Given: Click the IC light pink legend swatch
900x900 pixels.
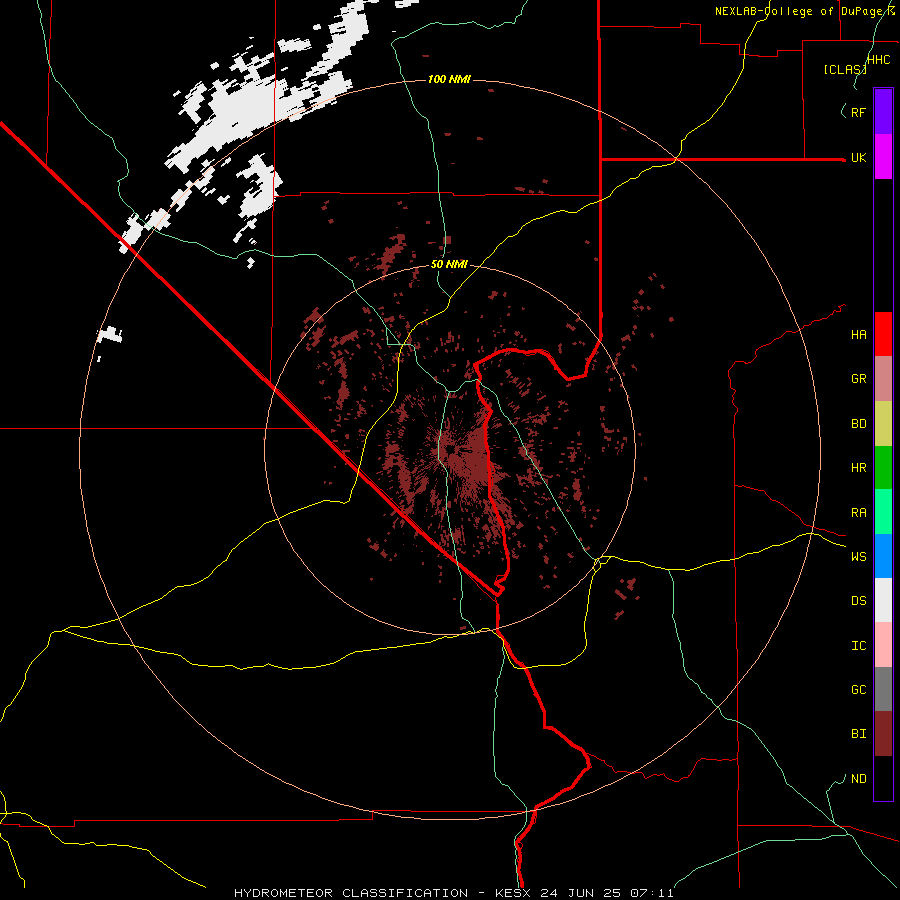Looking at the screenshot, I should point(883,645).
